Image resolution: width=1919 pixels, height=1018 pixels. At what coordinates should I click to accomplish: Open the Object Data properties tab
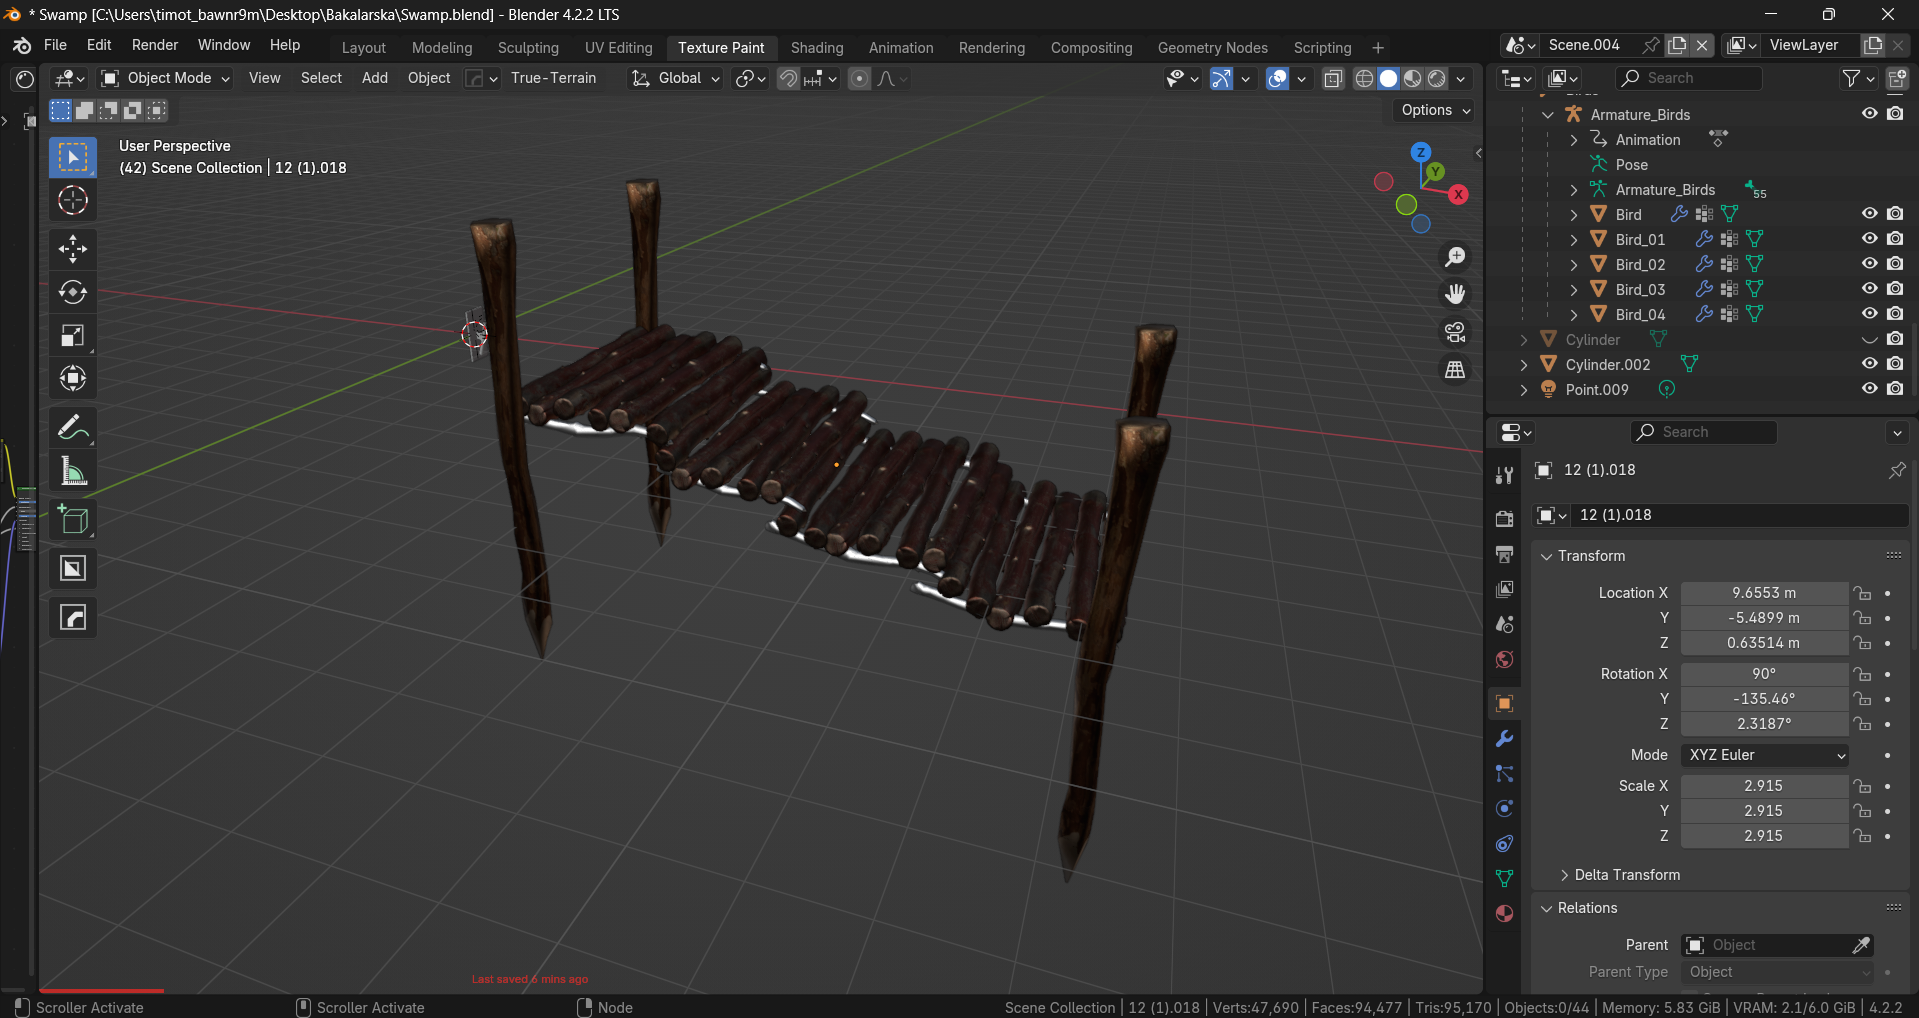click(1504, 879)
